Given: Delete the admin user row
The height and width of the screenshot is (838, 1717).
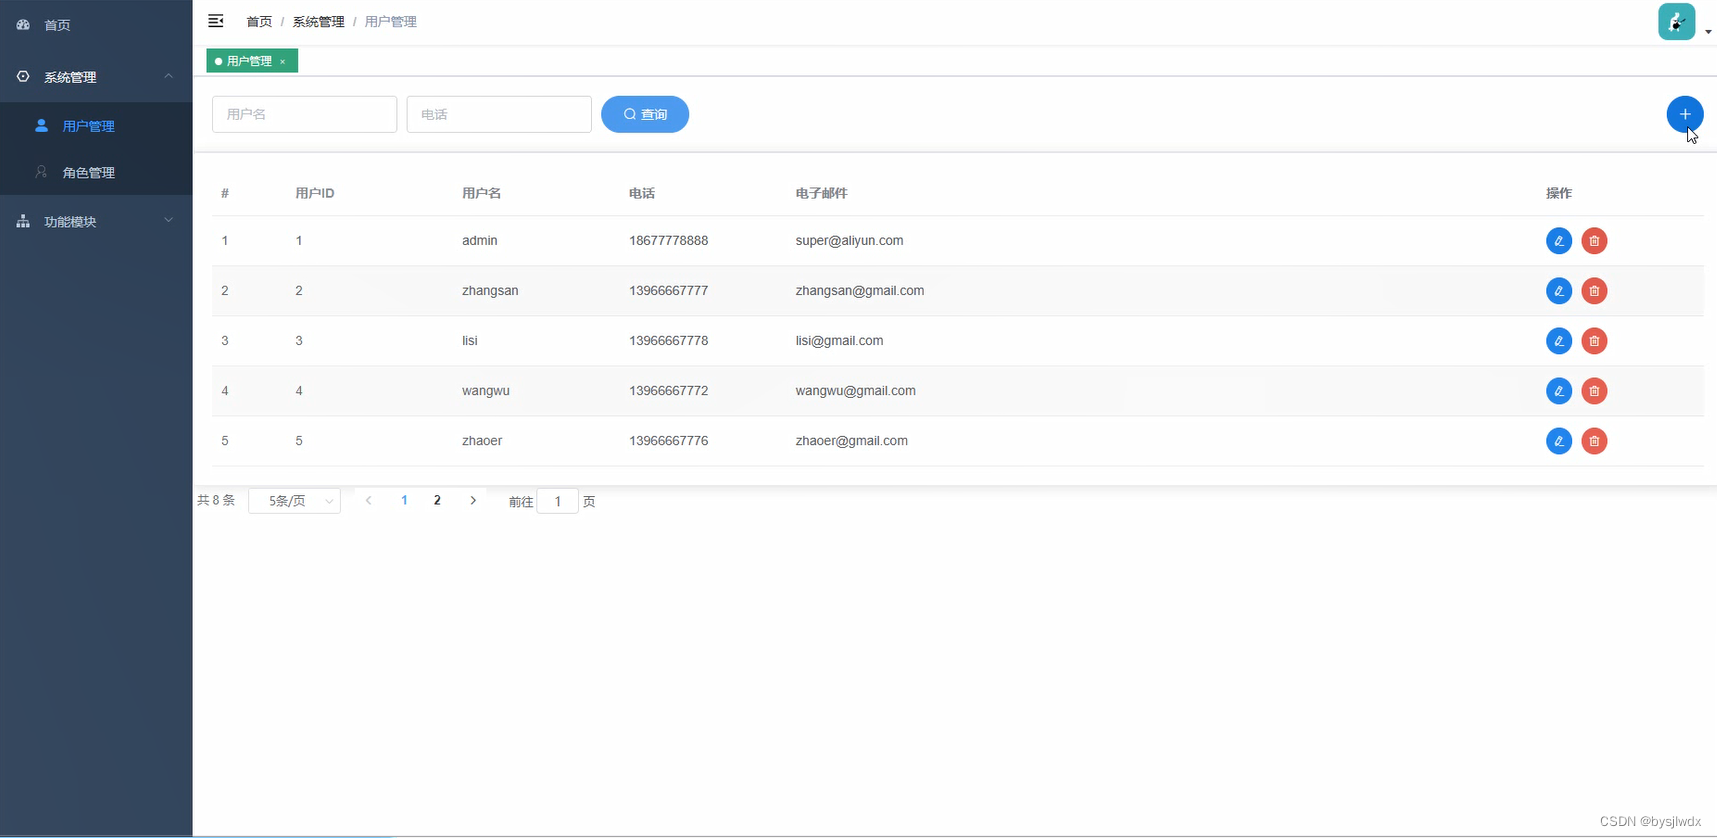Looking at the screenshot, I should click(x=1594, y=241).
